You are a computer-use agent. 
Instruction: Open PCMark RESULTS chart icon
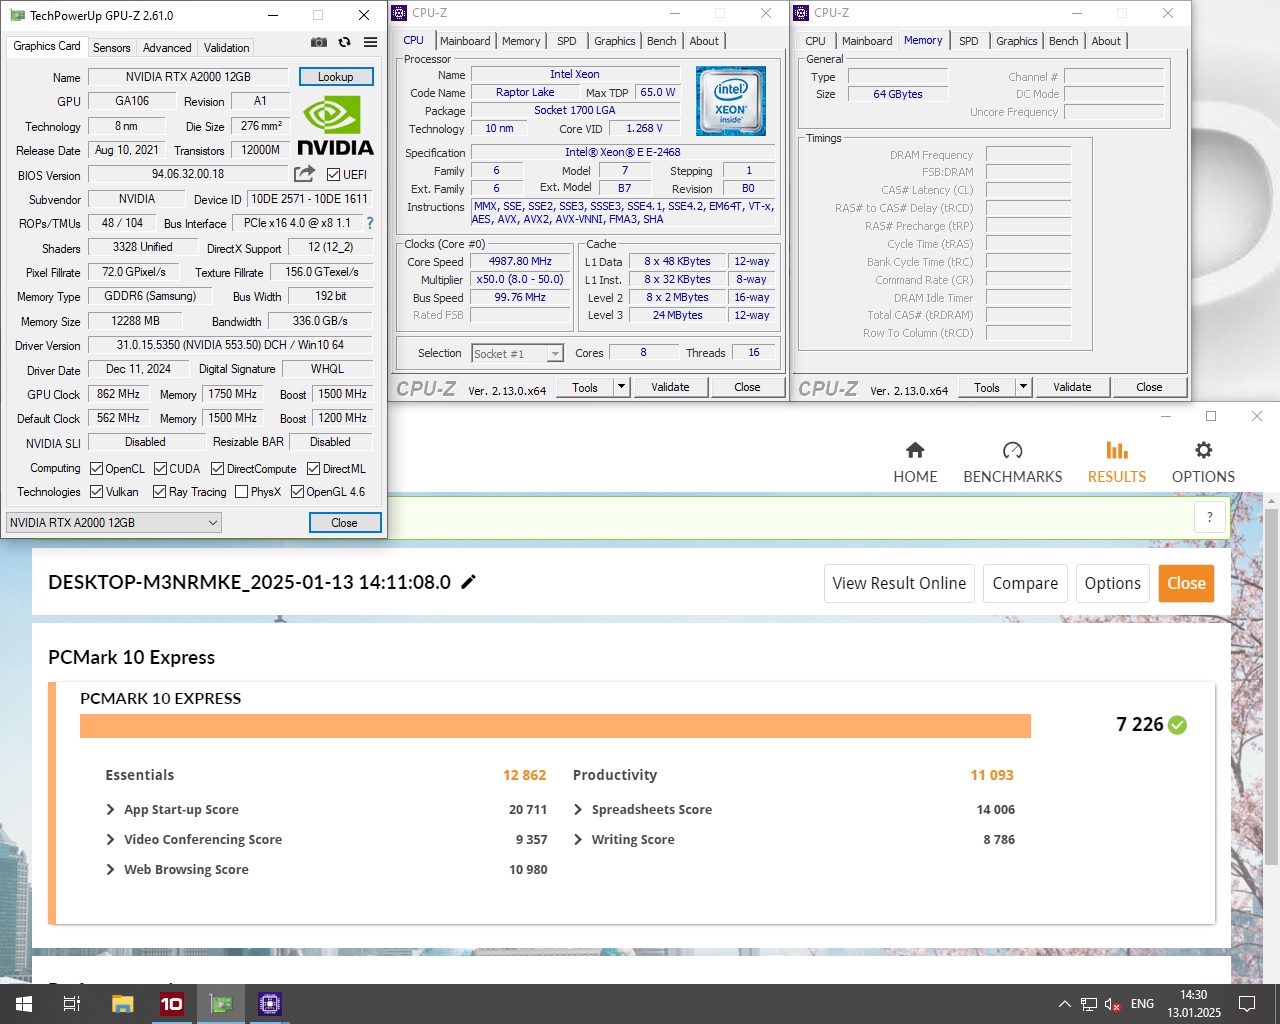point(1117,450)
